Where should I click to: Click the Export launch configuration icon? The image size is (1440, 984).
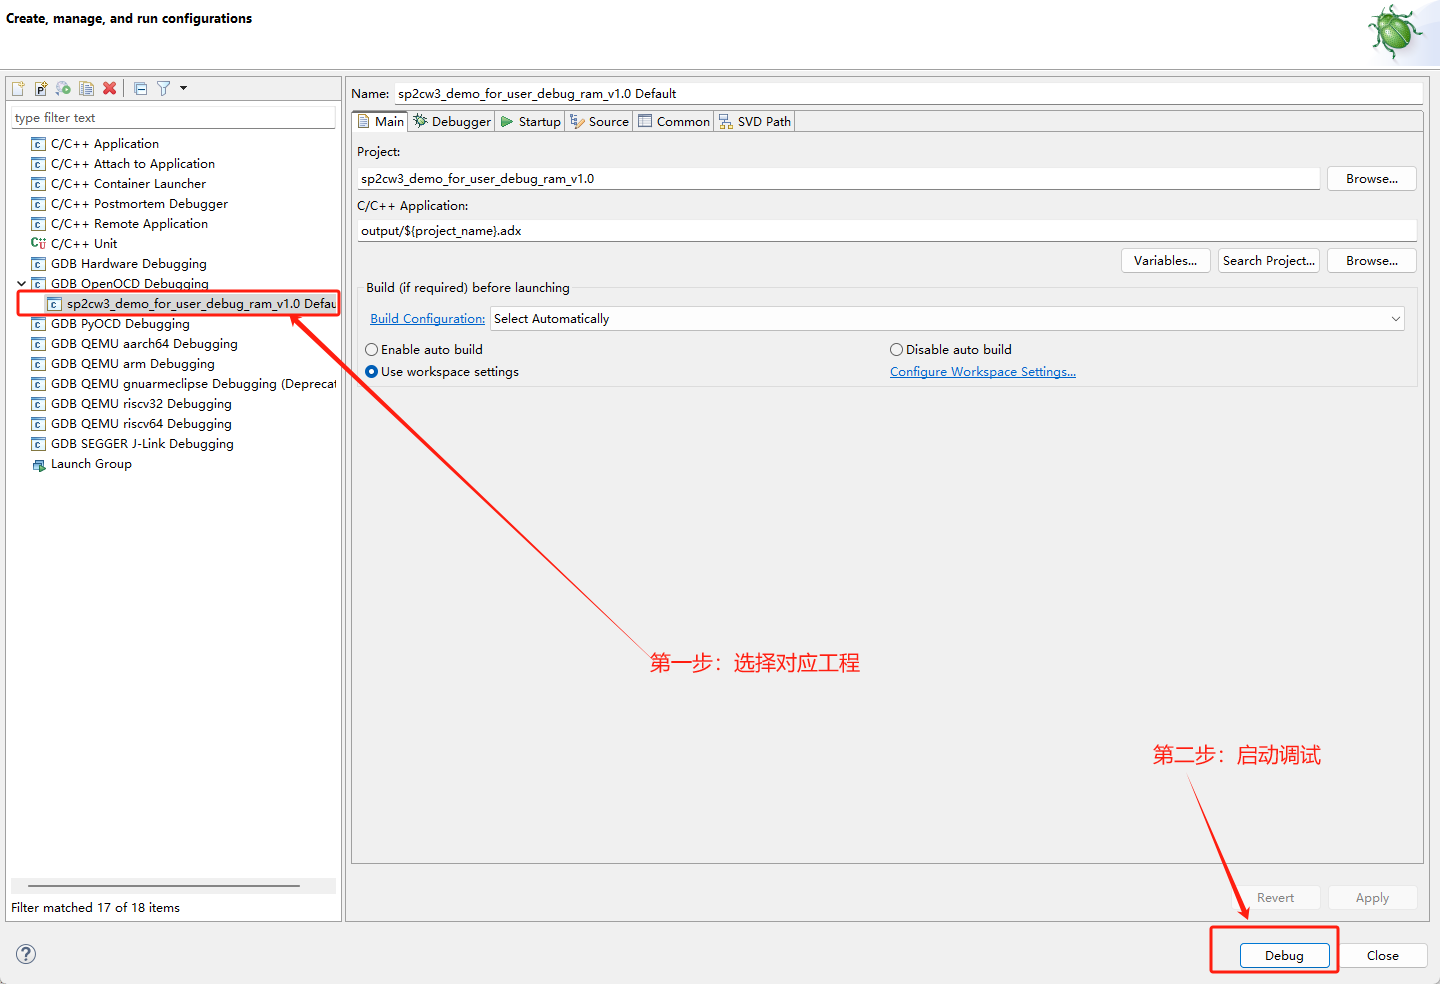(63, 88)
